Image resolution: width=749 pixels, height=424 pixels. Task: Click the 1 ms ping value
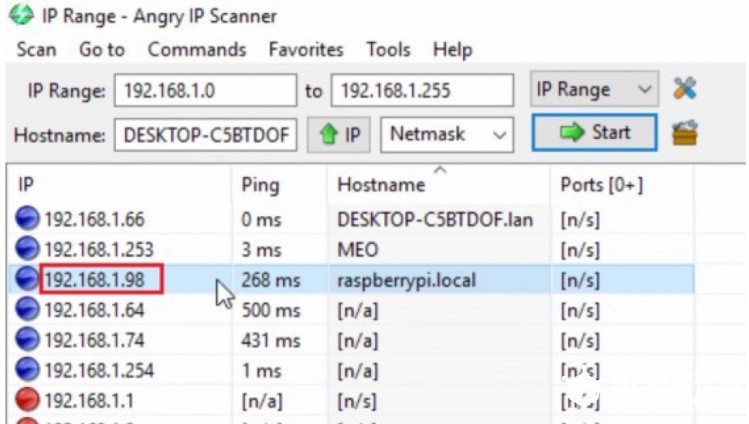[261, 371]
